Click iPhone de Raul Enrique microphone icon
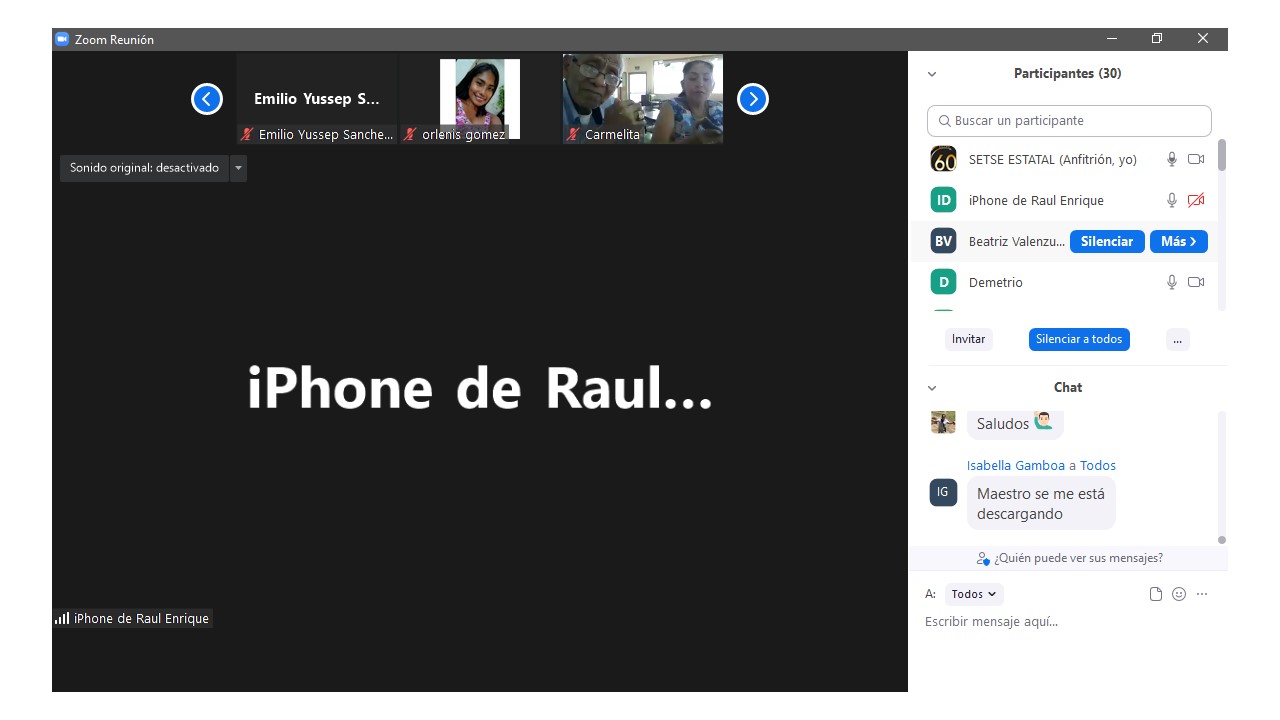1280x720 pixels. tap(1172, 200)
